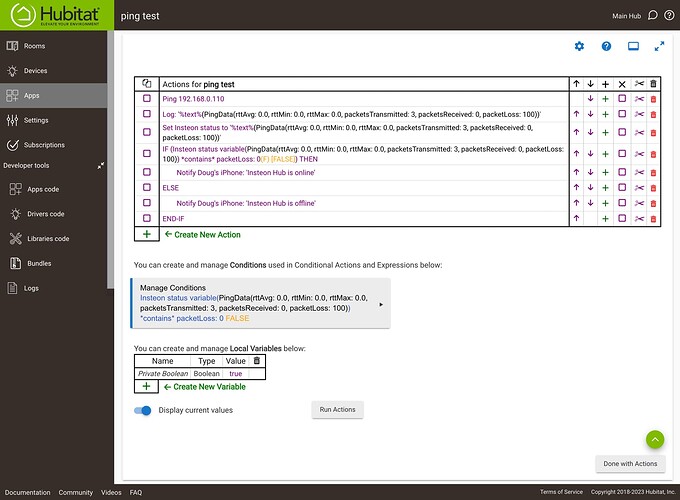Image resolution: width=680 pixels, height=500 pixels.
Task: Expand Manage Conditions with its arrow
Action: point(381,304)
